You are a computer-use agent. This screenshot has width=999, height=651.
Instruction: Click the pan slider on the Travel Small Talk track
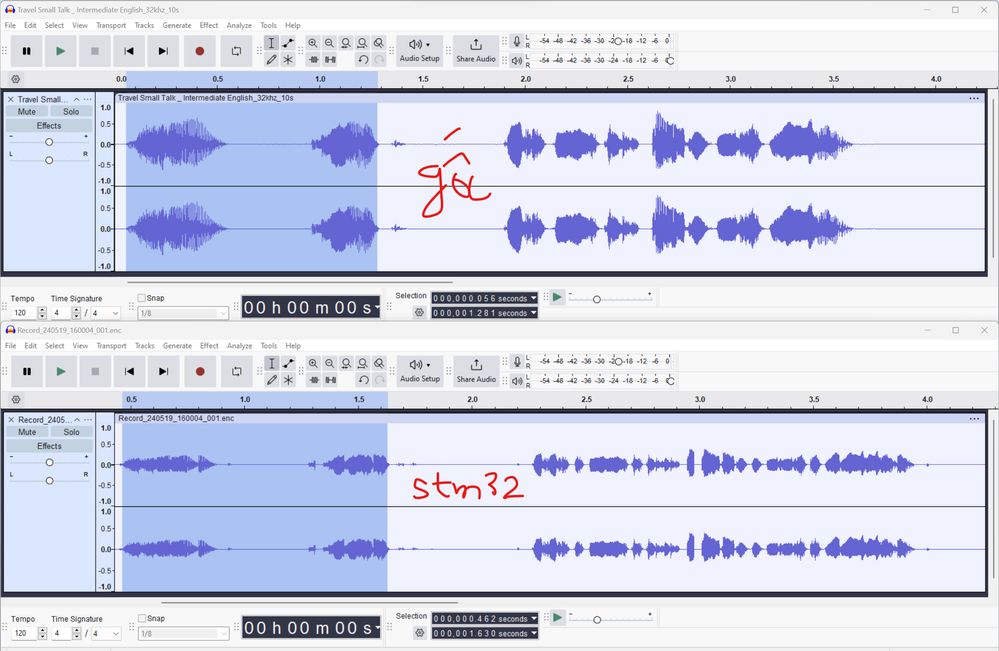(49, 161)
